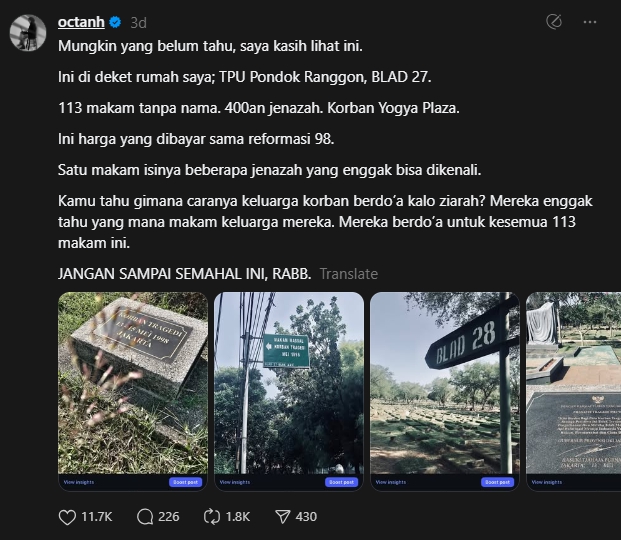The height and width of the screenshot is (540, 621).
Task: Open the octanh username link
Action: tap(81, 22)
